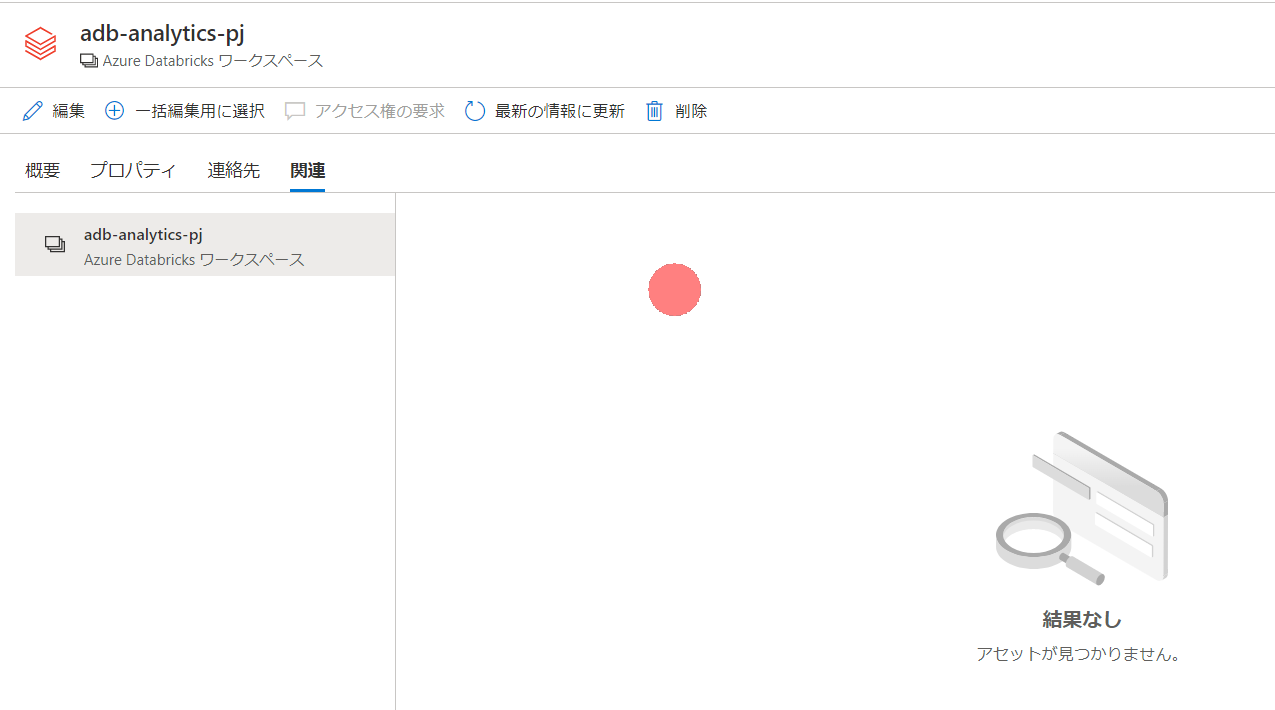Select the pencil edit icon in the toolbar
The image size is (1275, 710).
(33, 110)
